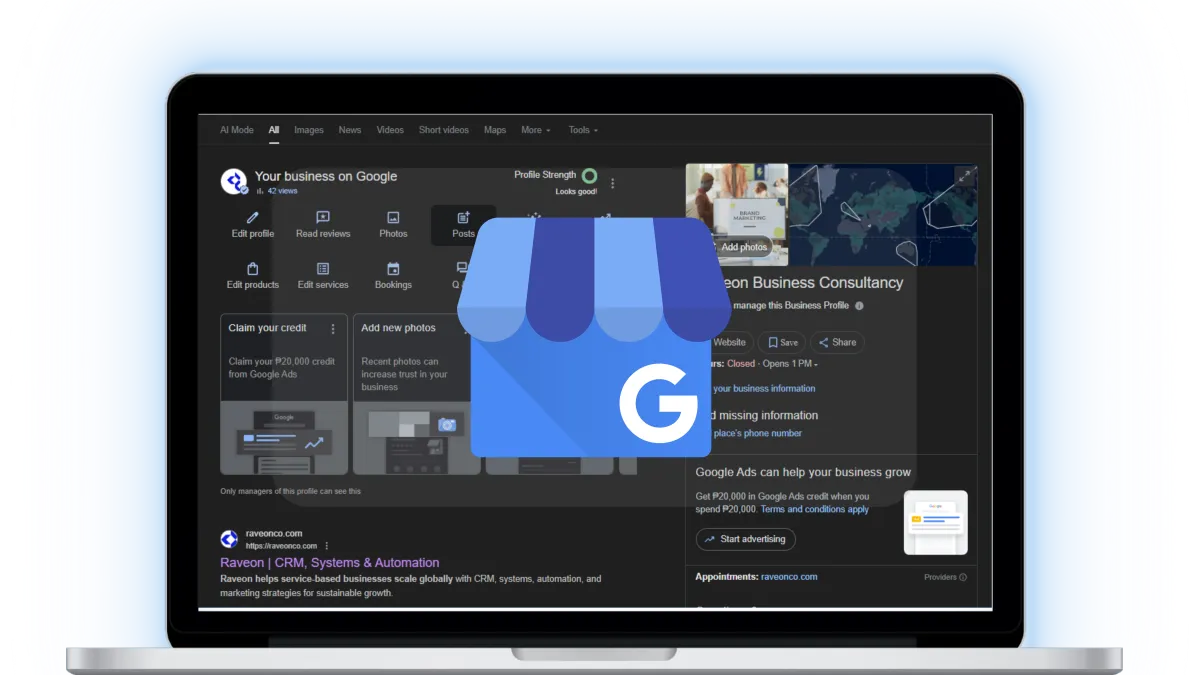Open the your business information link
1200x675 pixels.
763,388
